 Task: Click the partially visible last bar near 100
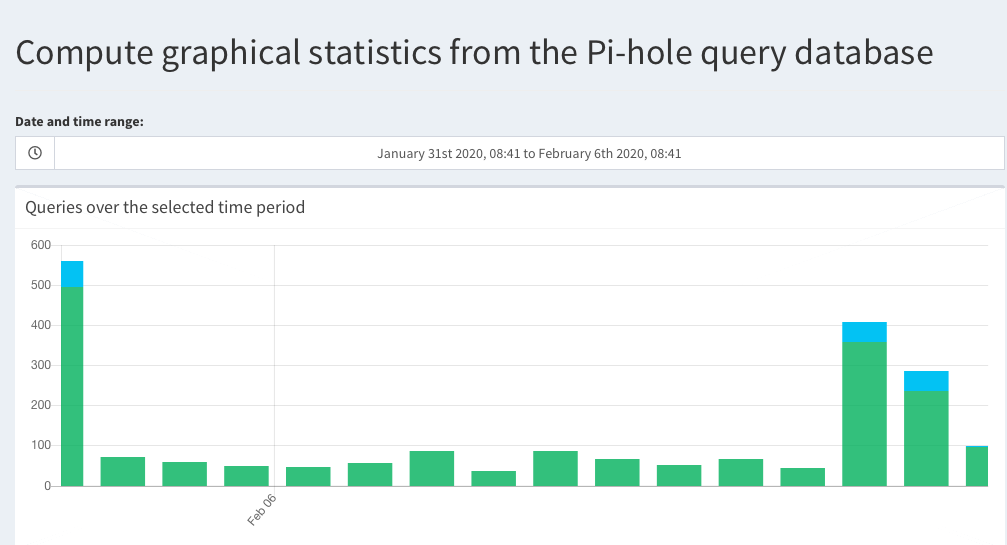pyautogui.click(x=977, y=466)
